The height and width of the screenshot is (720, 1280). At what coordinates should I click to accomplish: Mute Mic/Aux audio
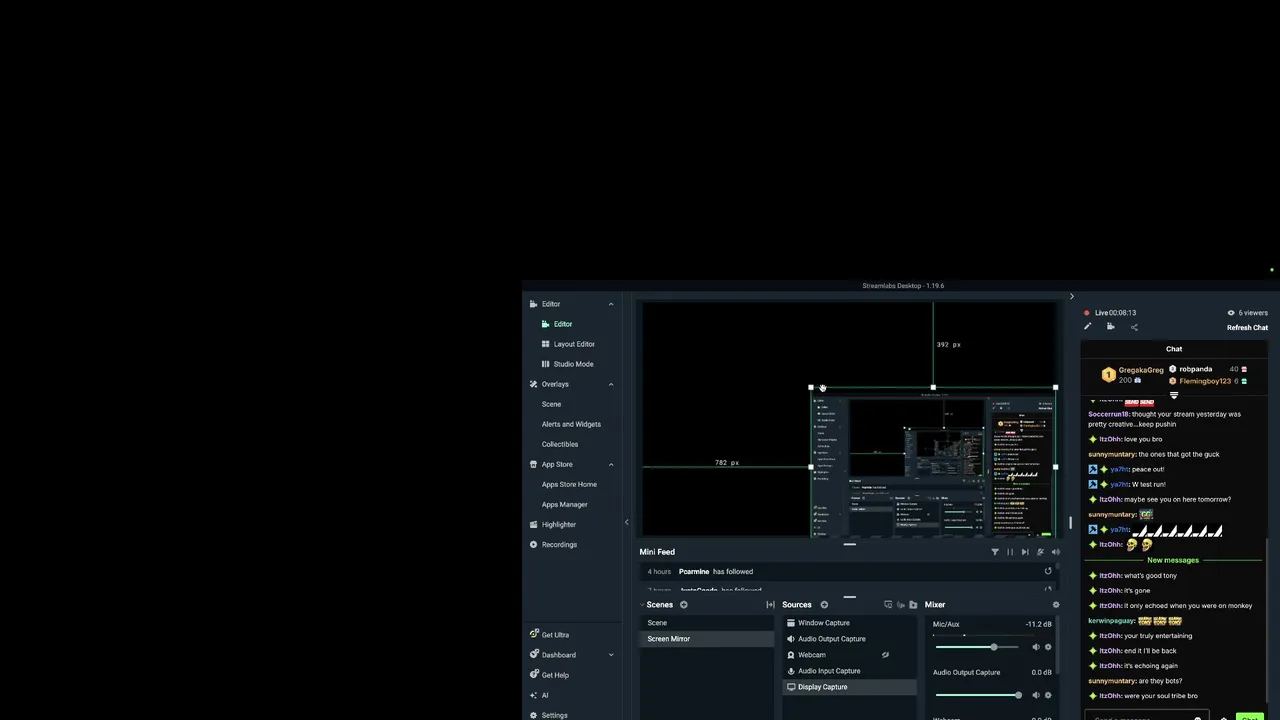(x=1036, y=647)
